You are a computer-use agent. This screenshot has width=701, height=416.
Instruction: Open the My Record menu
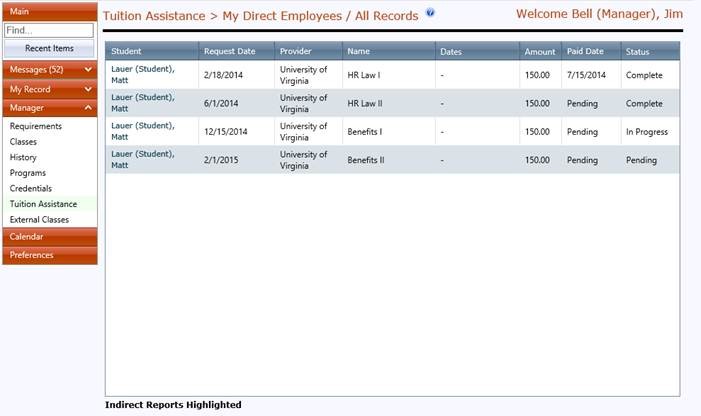pos(50,89)
